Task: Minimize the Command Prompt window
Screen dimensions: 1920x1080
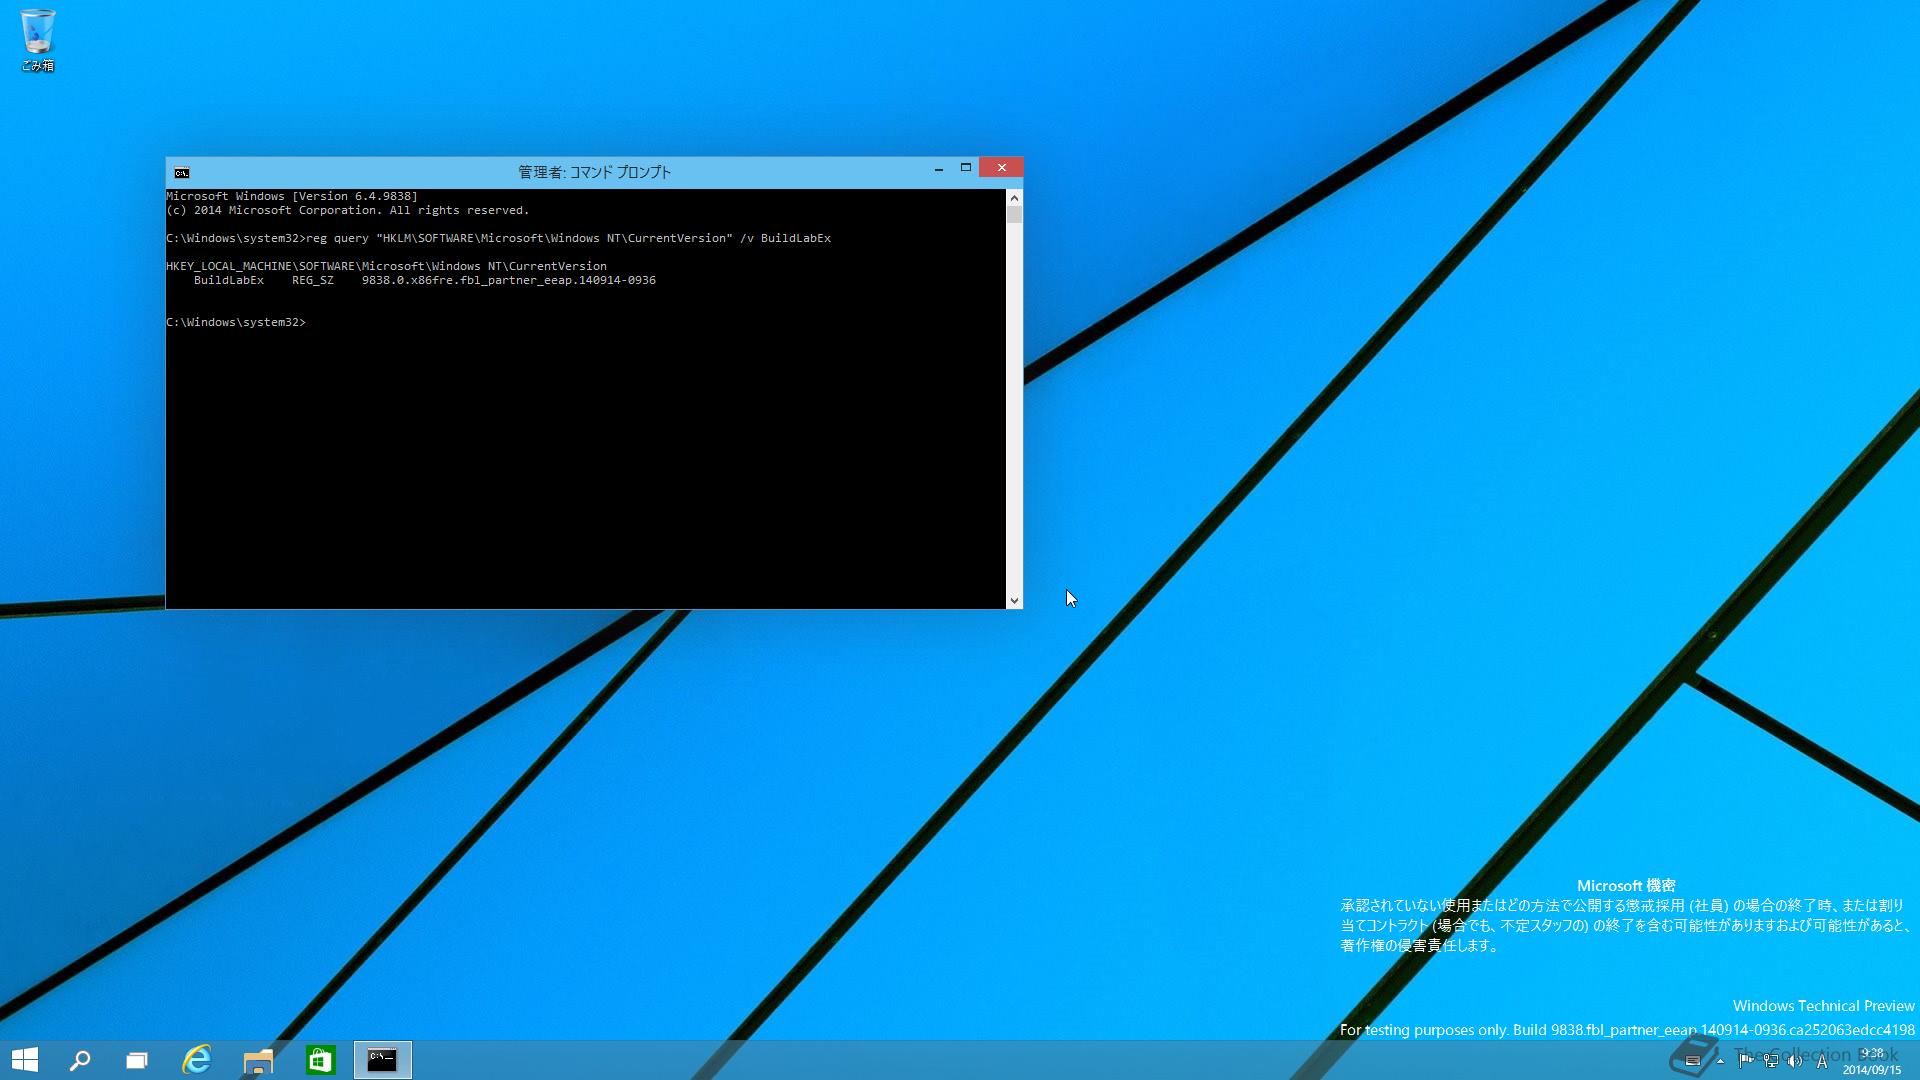Action: [939, 168]
